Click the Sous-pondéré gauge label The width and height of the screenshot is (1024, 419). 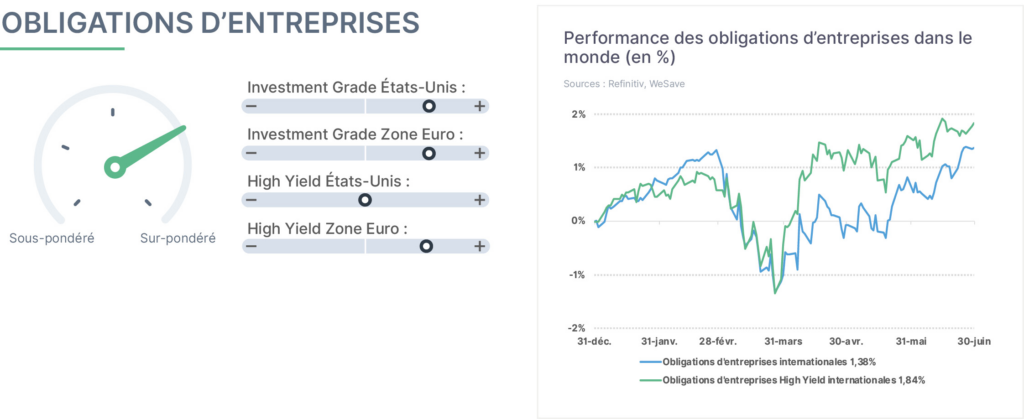[x=52, y=238]
